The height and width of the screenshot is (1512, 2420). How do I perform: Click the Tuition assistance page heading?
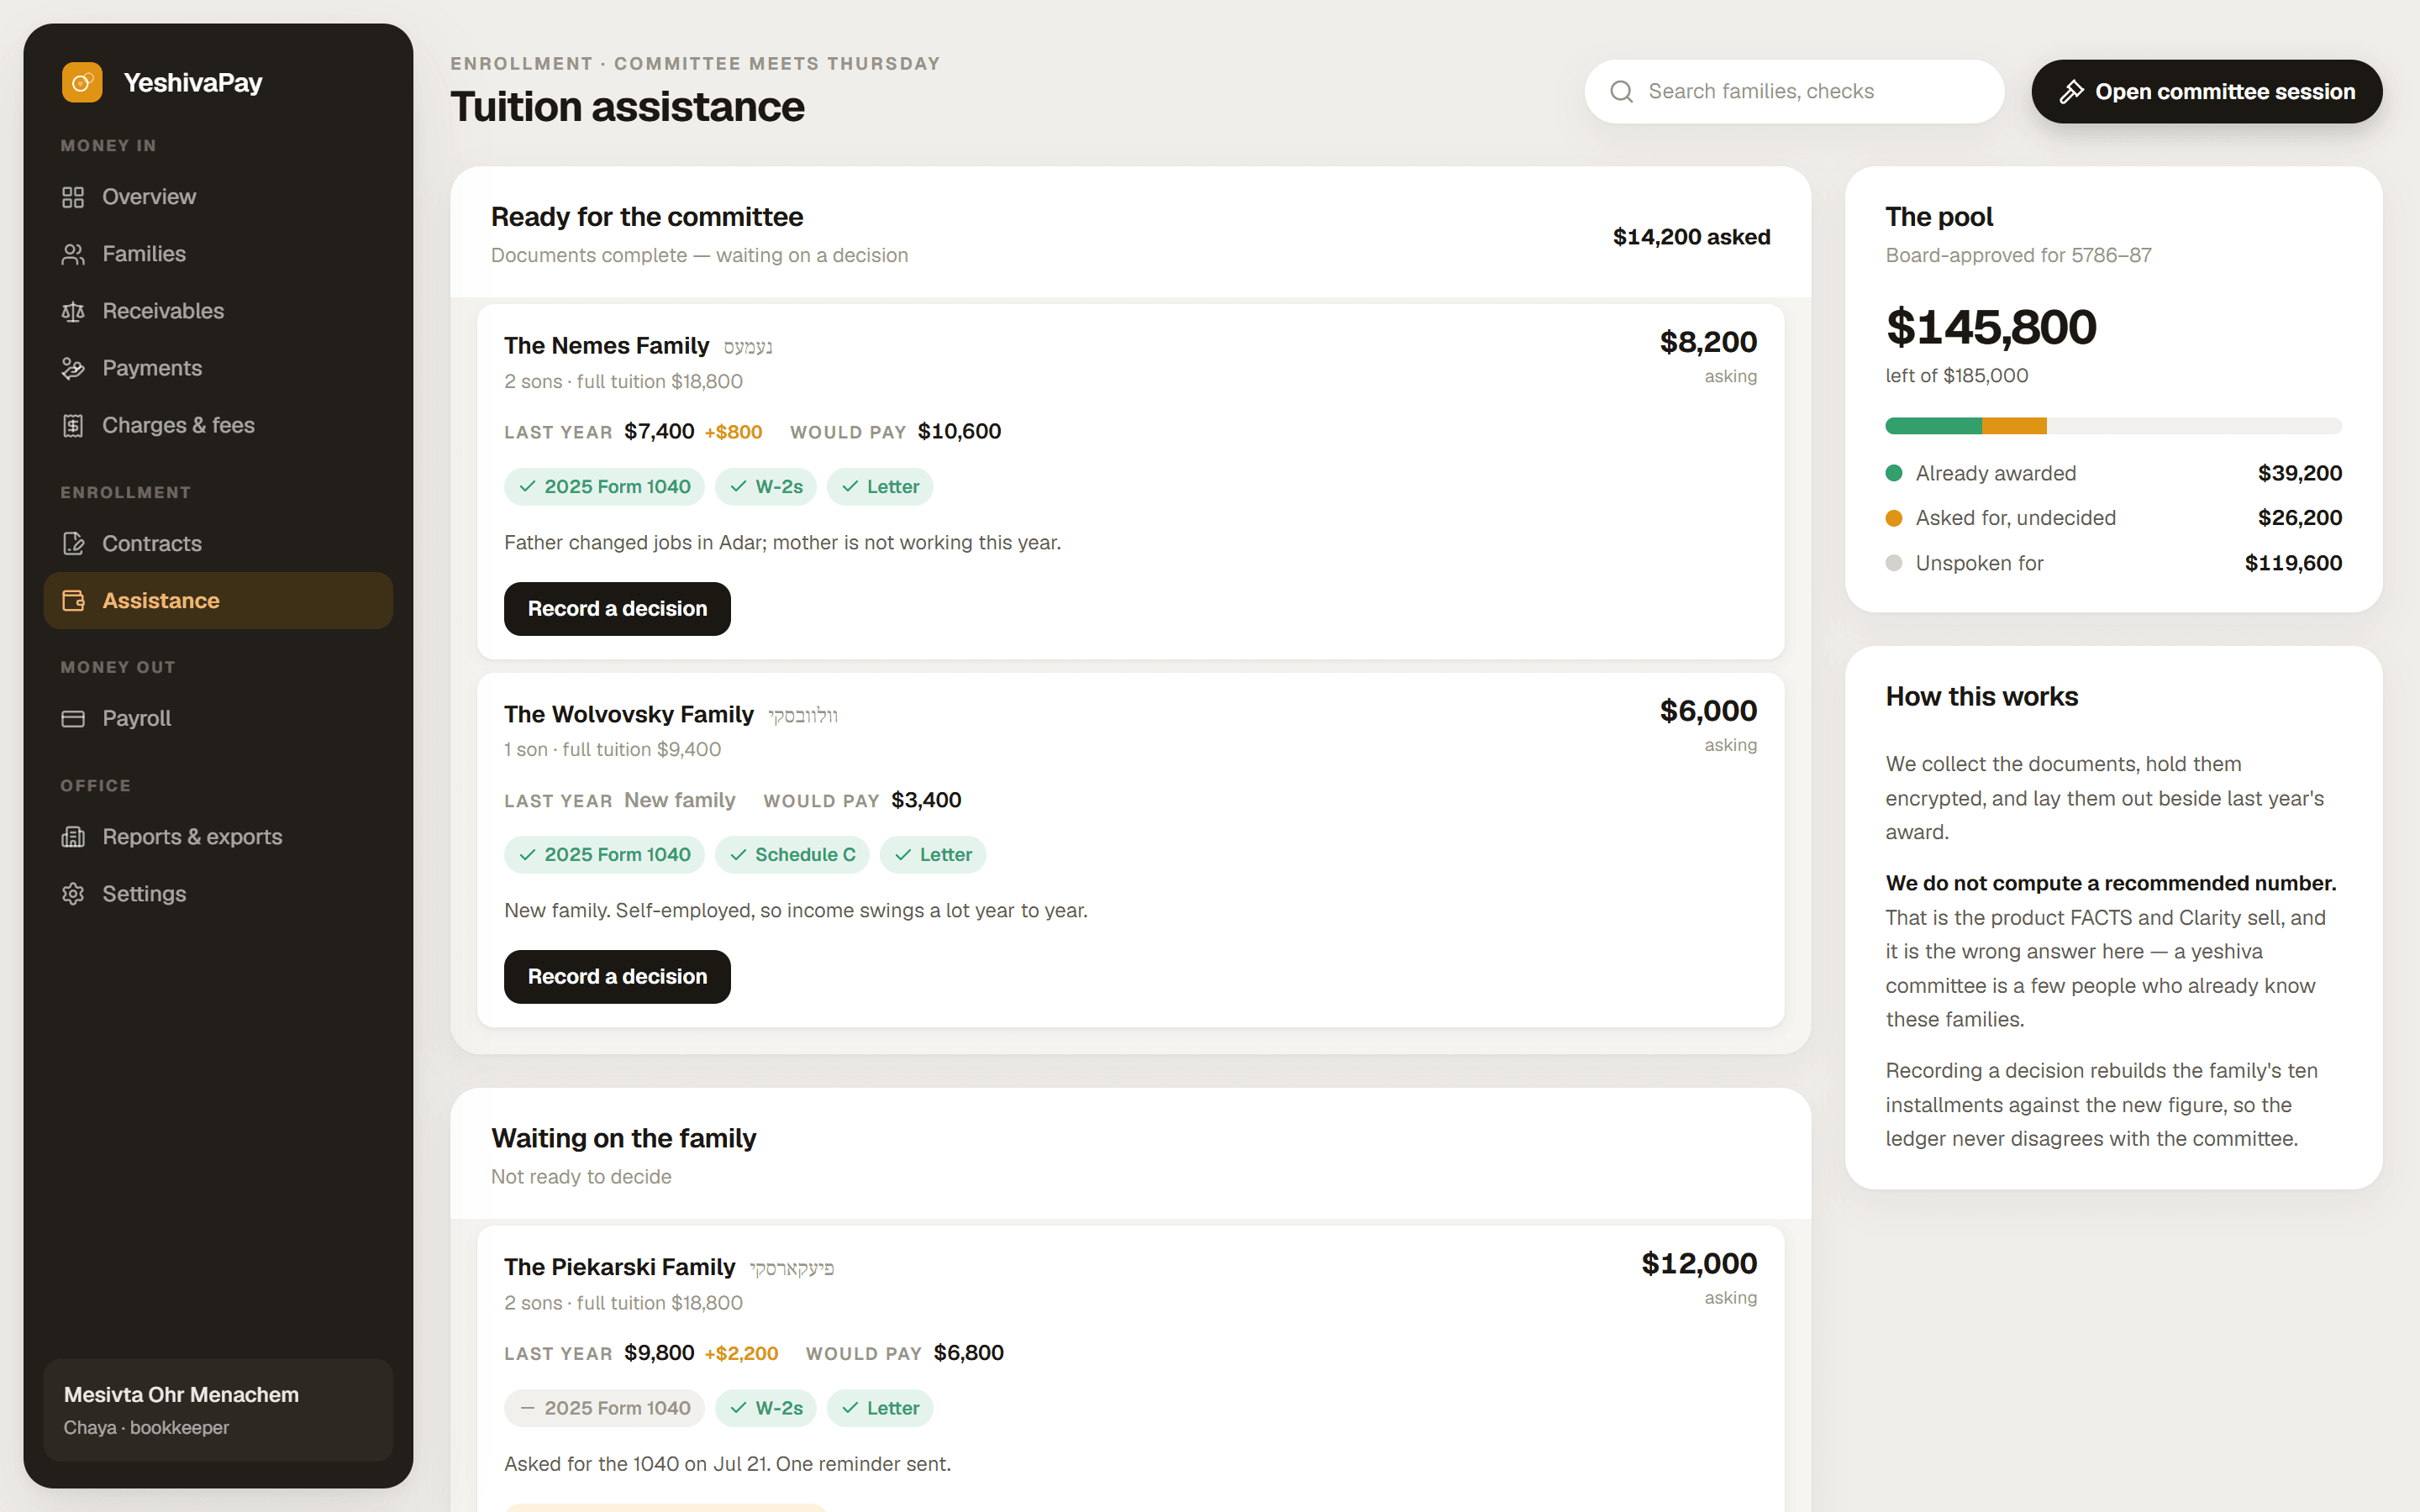tap(627, 107)
